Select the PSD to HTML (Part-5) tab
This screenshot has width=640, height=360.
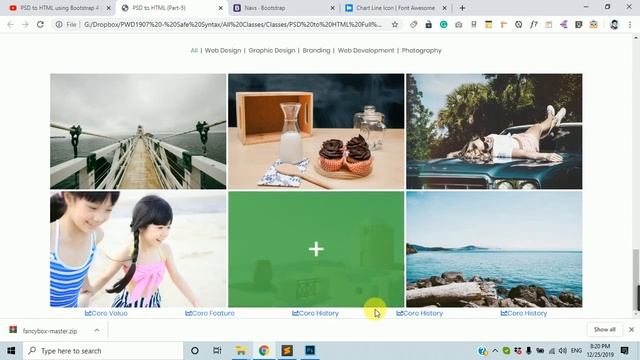pyautogui.click(x=171, y=8)
